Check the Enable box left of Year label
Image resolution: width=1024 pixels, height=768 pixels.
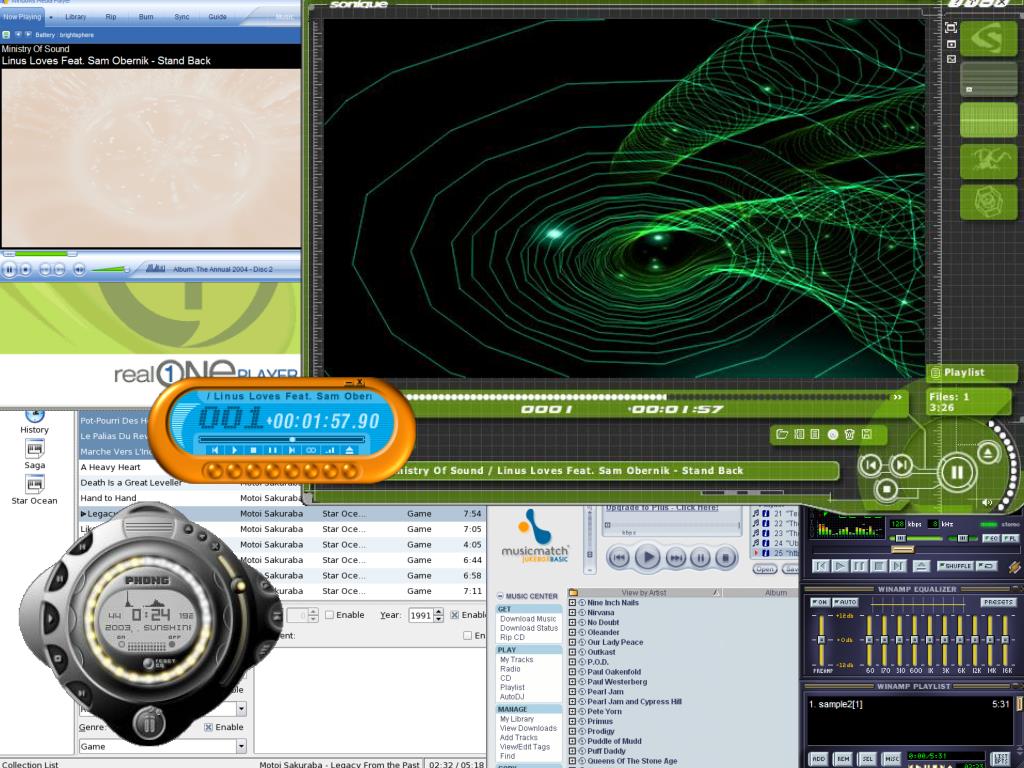[330, 615]
